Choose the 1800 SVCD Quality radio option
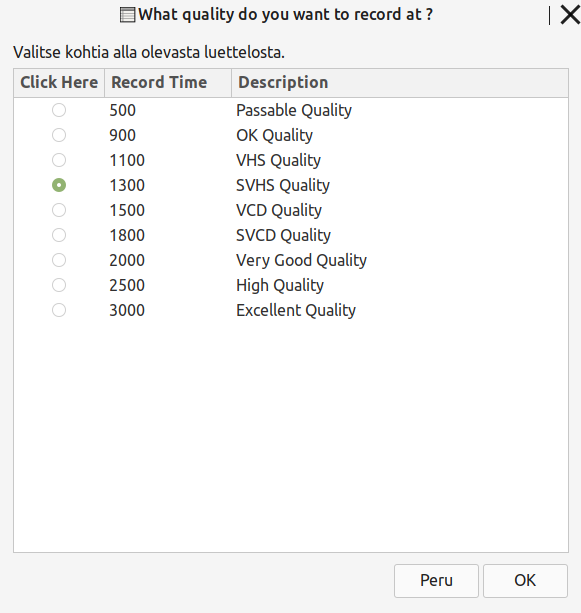This screenshot has width=581, height=613. 59,235
